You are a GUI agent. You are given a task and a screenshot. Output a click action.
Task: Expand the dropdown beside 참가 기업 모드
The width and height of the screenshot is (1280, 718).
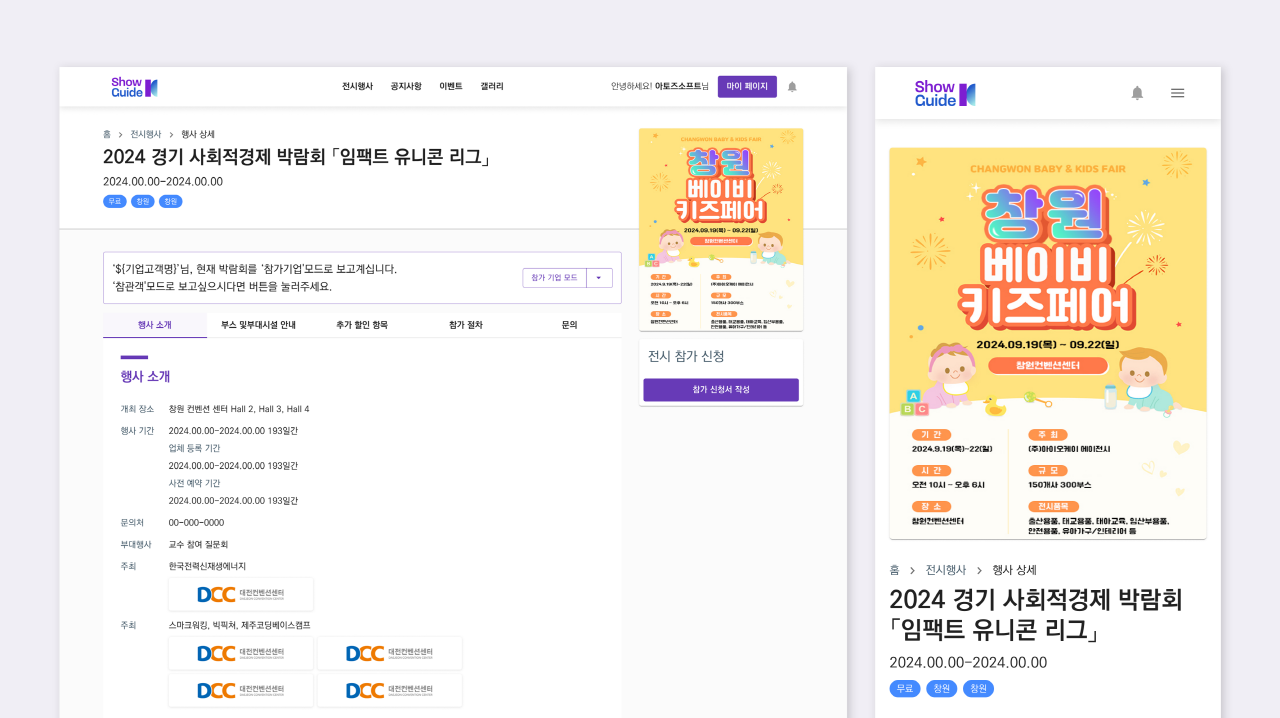(x=598, y=277)
